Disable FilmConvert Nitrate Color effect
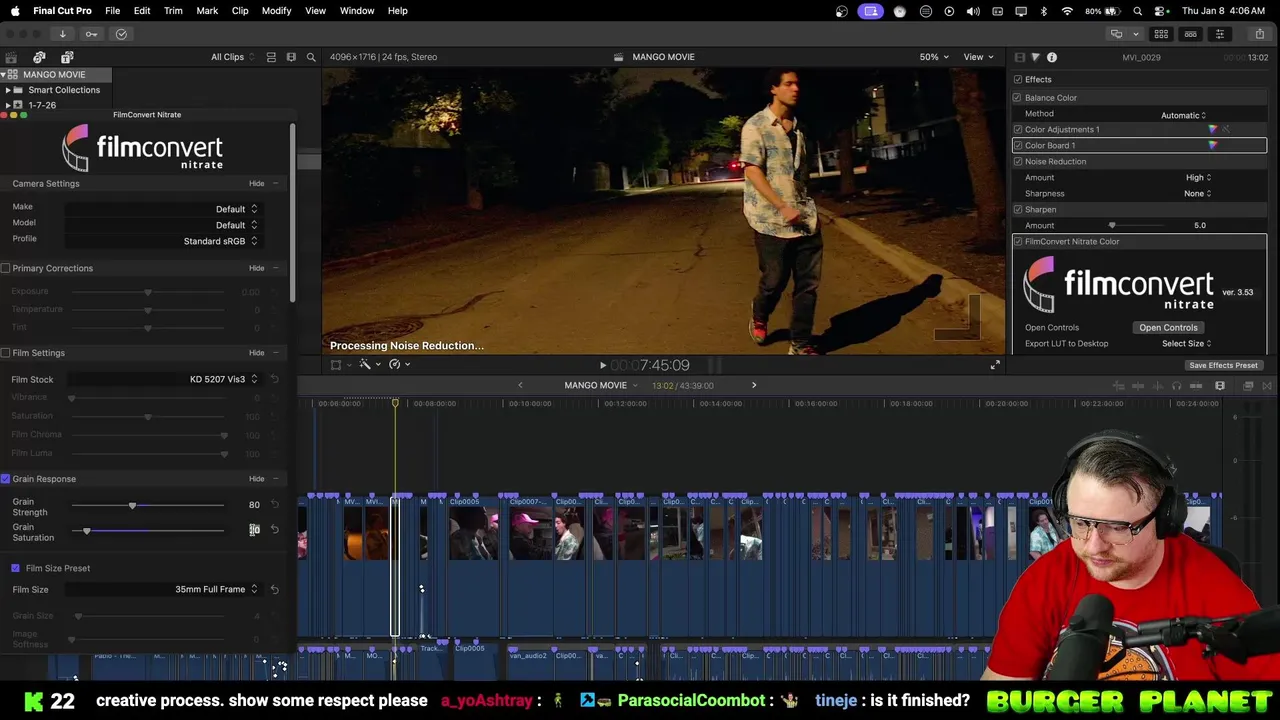Viewport: 1280px width, 720px height. pyautogui.click(x=1017, y=241)
